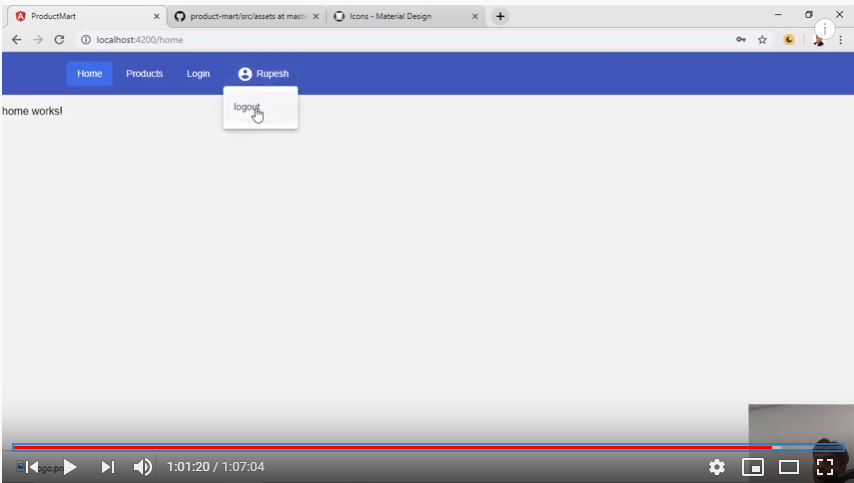Skip to the next video
The width and height of the screenshot is (854, 483).
(108, 466)
